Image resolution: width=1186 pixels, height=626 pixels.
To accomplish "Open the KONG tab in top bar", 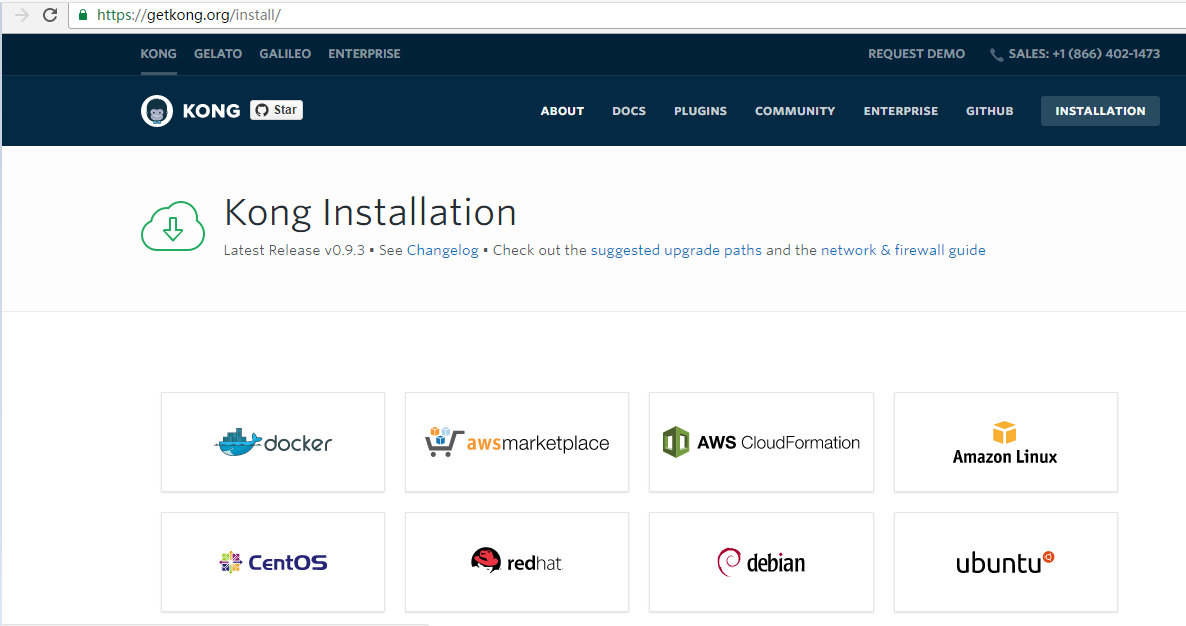I will click(x=158, y=54).
